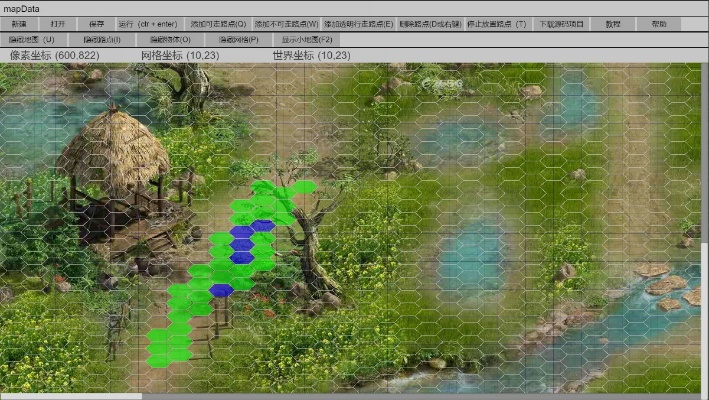Select 添加透明行走路点(E) tool
The width and height of the screenshot is (709, 400).
pyautogui.click(x=359, y=23)
